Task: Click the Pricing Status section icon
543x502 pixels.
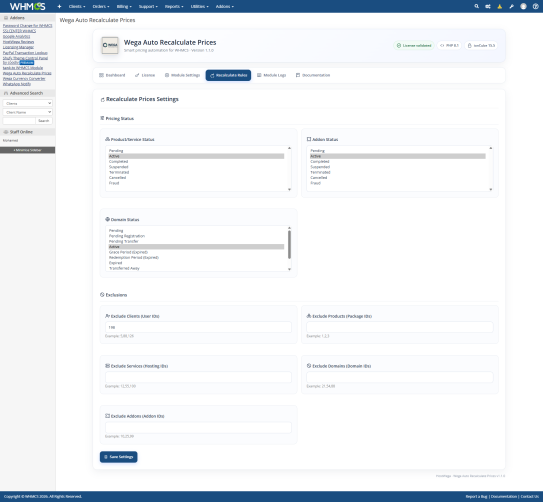Action: (x=102, y=118)
